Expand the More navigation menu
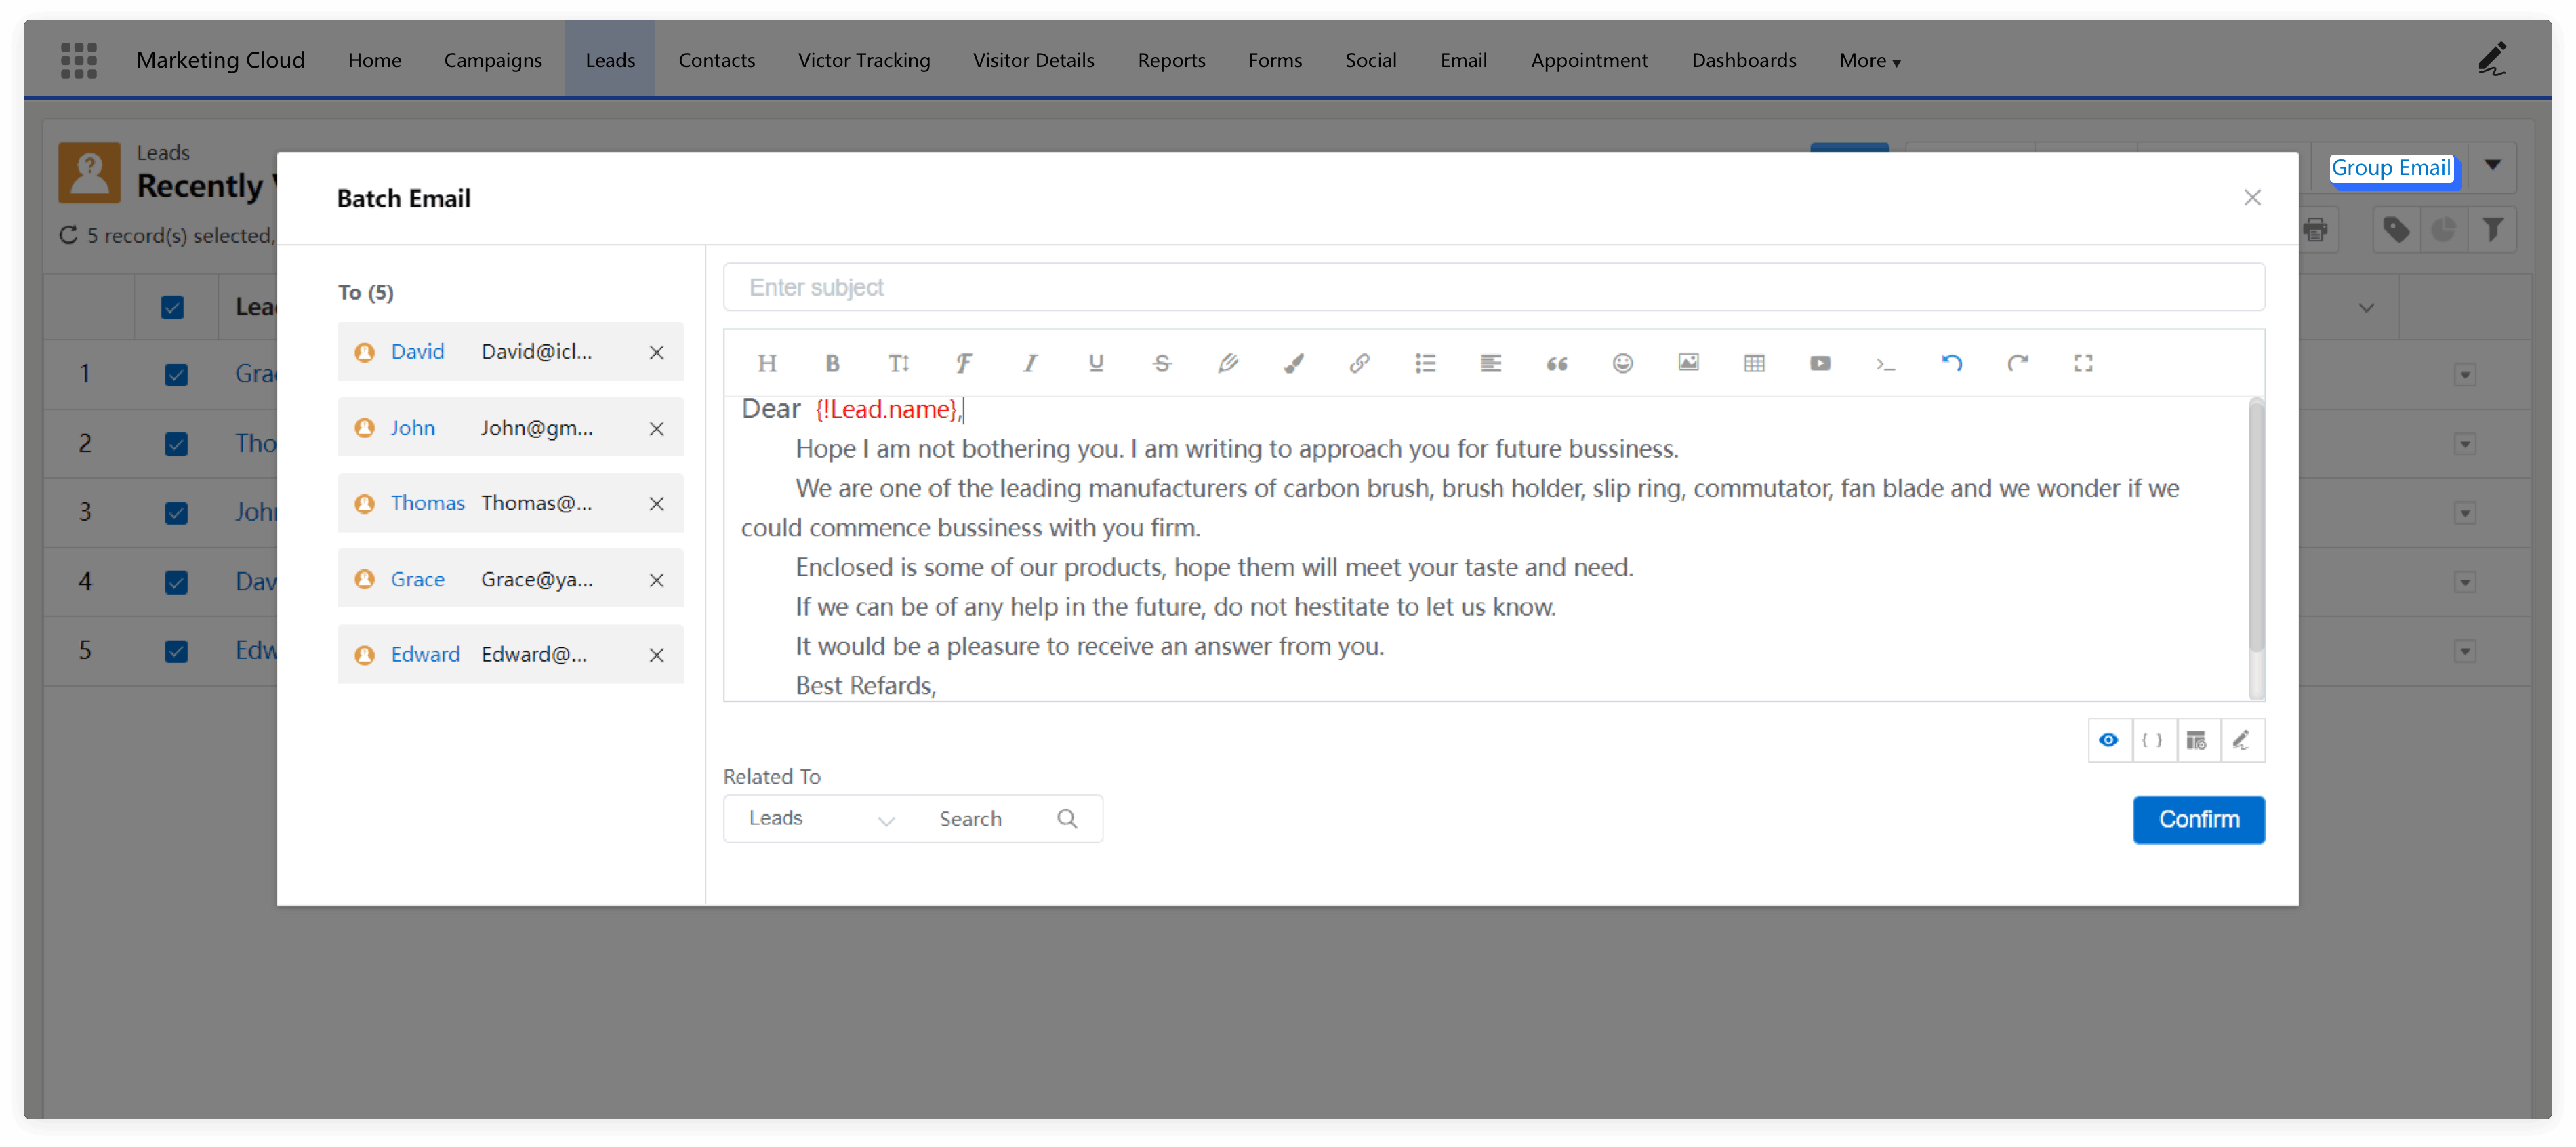Image resolution: width=2576 pixels, height=1147 pixels. (x=1869, y=60)
